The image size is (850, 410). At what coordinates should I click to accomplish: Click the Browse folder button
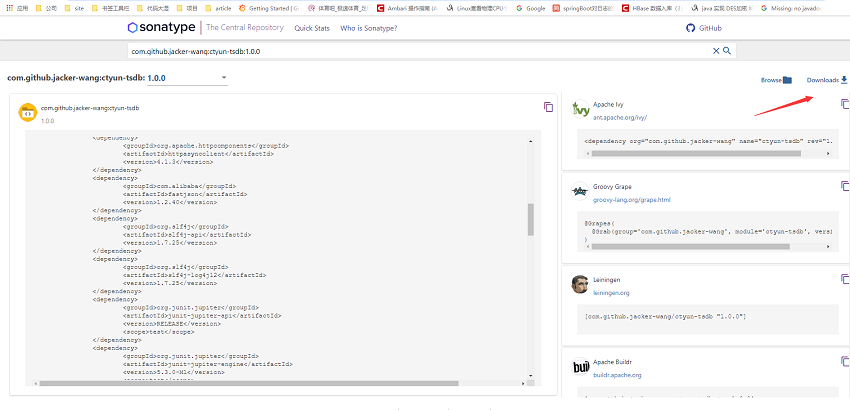(x=776, y=80)
